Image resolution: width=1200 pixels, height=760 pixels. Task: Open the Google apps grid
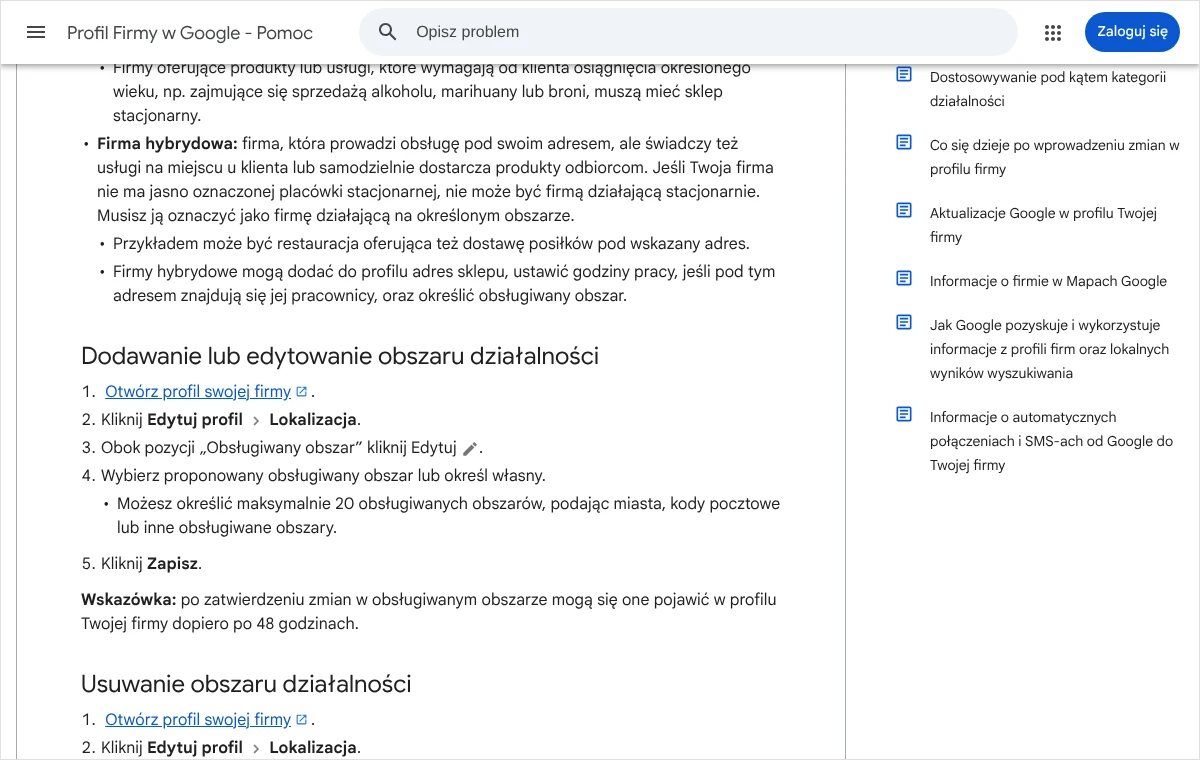1052,32
